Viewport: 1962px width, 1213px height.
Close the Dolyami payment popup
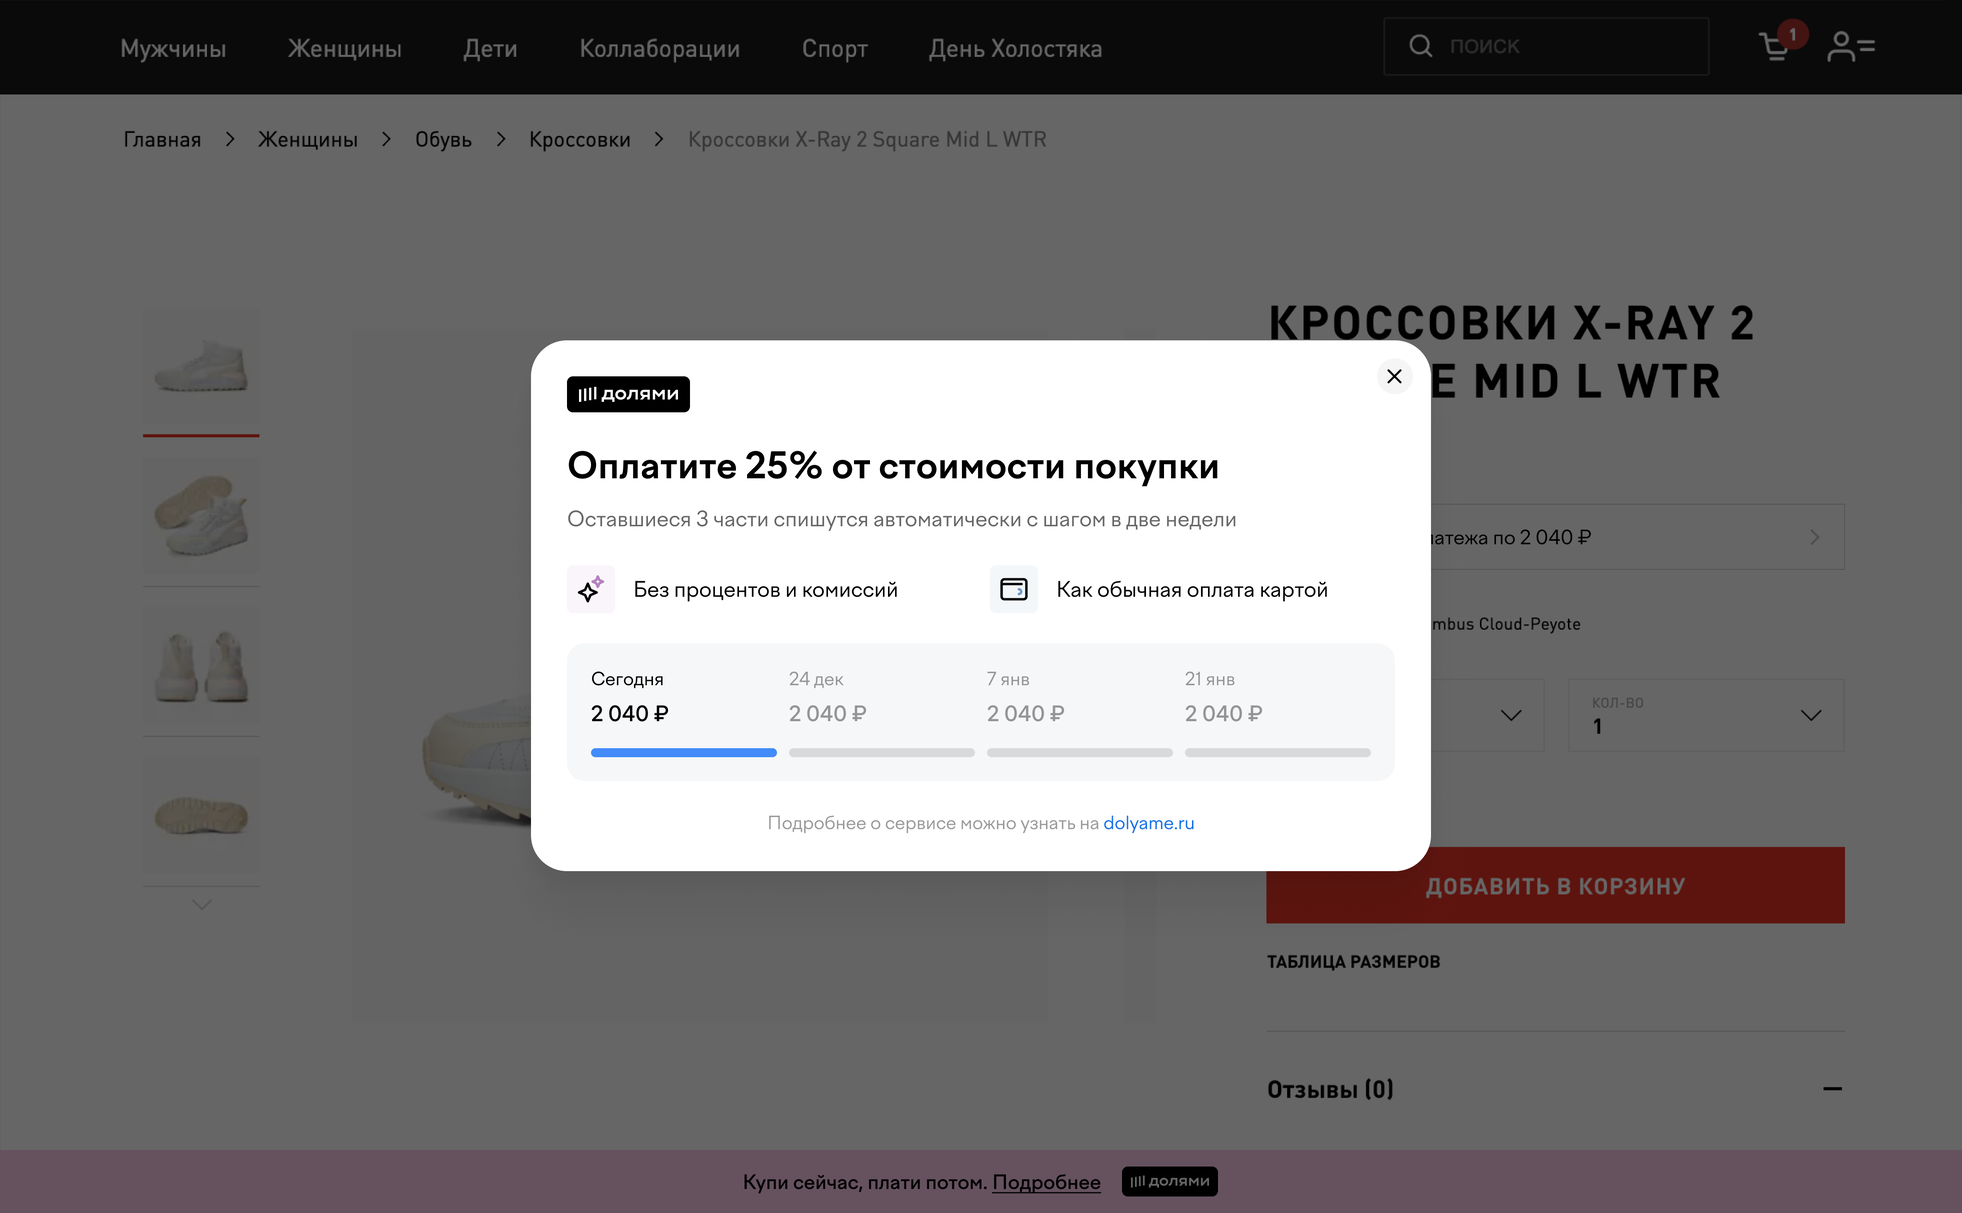(x=1394, y=377)
